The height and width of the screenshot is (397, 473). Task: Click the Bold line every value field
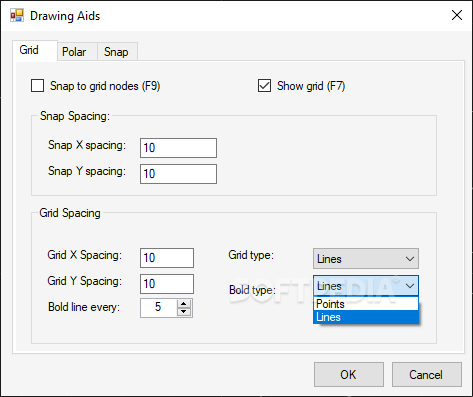(x=159, y=307)
